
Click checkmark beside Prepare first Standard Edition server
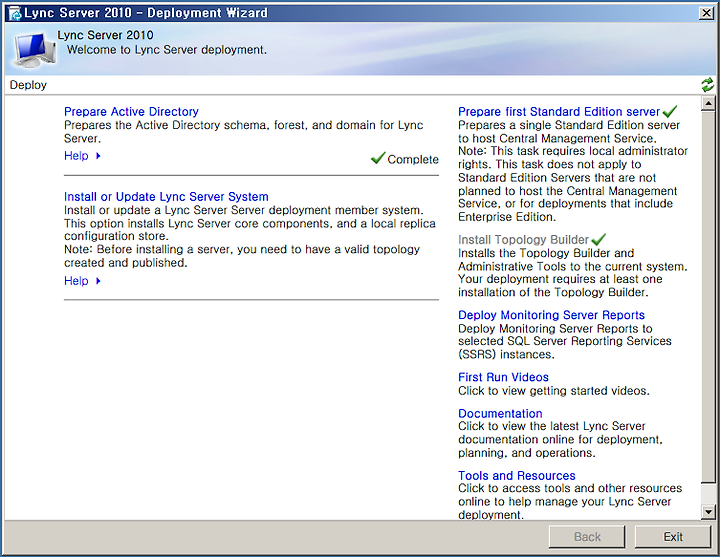pos(670,111)
